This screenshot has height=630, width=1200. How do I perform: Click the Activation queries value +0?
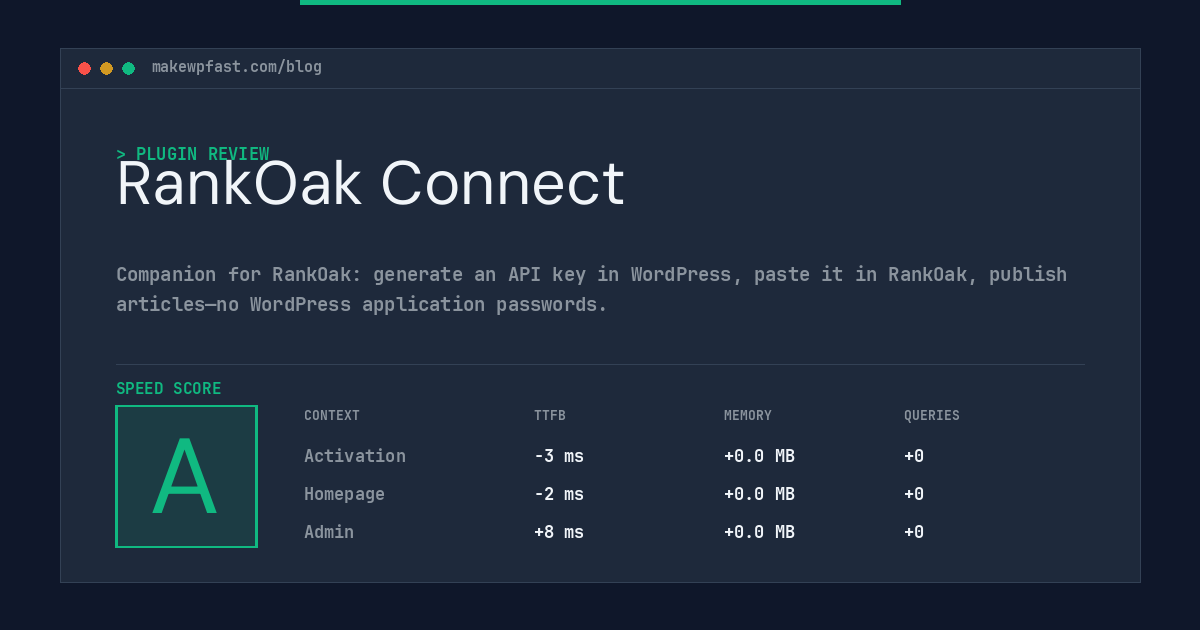pos(914,456)
